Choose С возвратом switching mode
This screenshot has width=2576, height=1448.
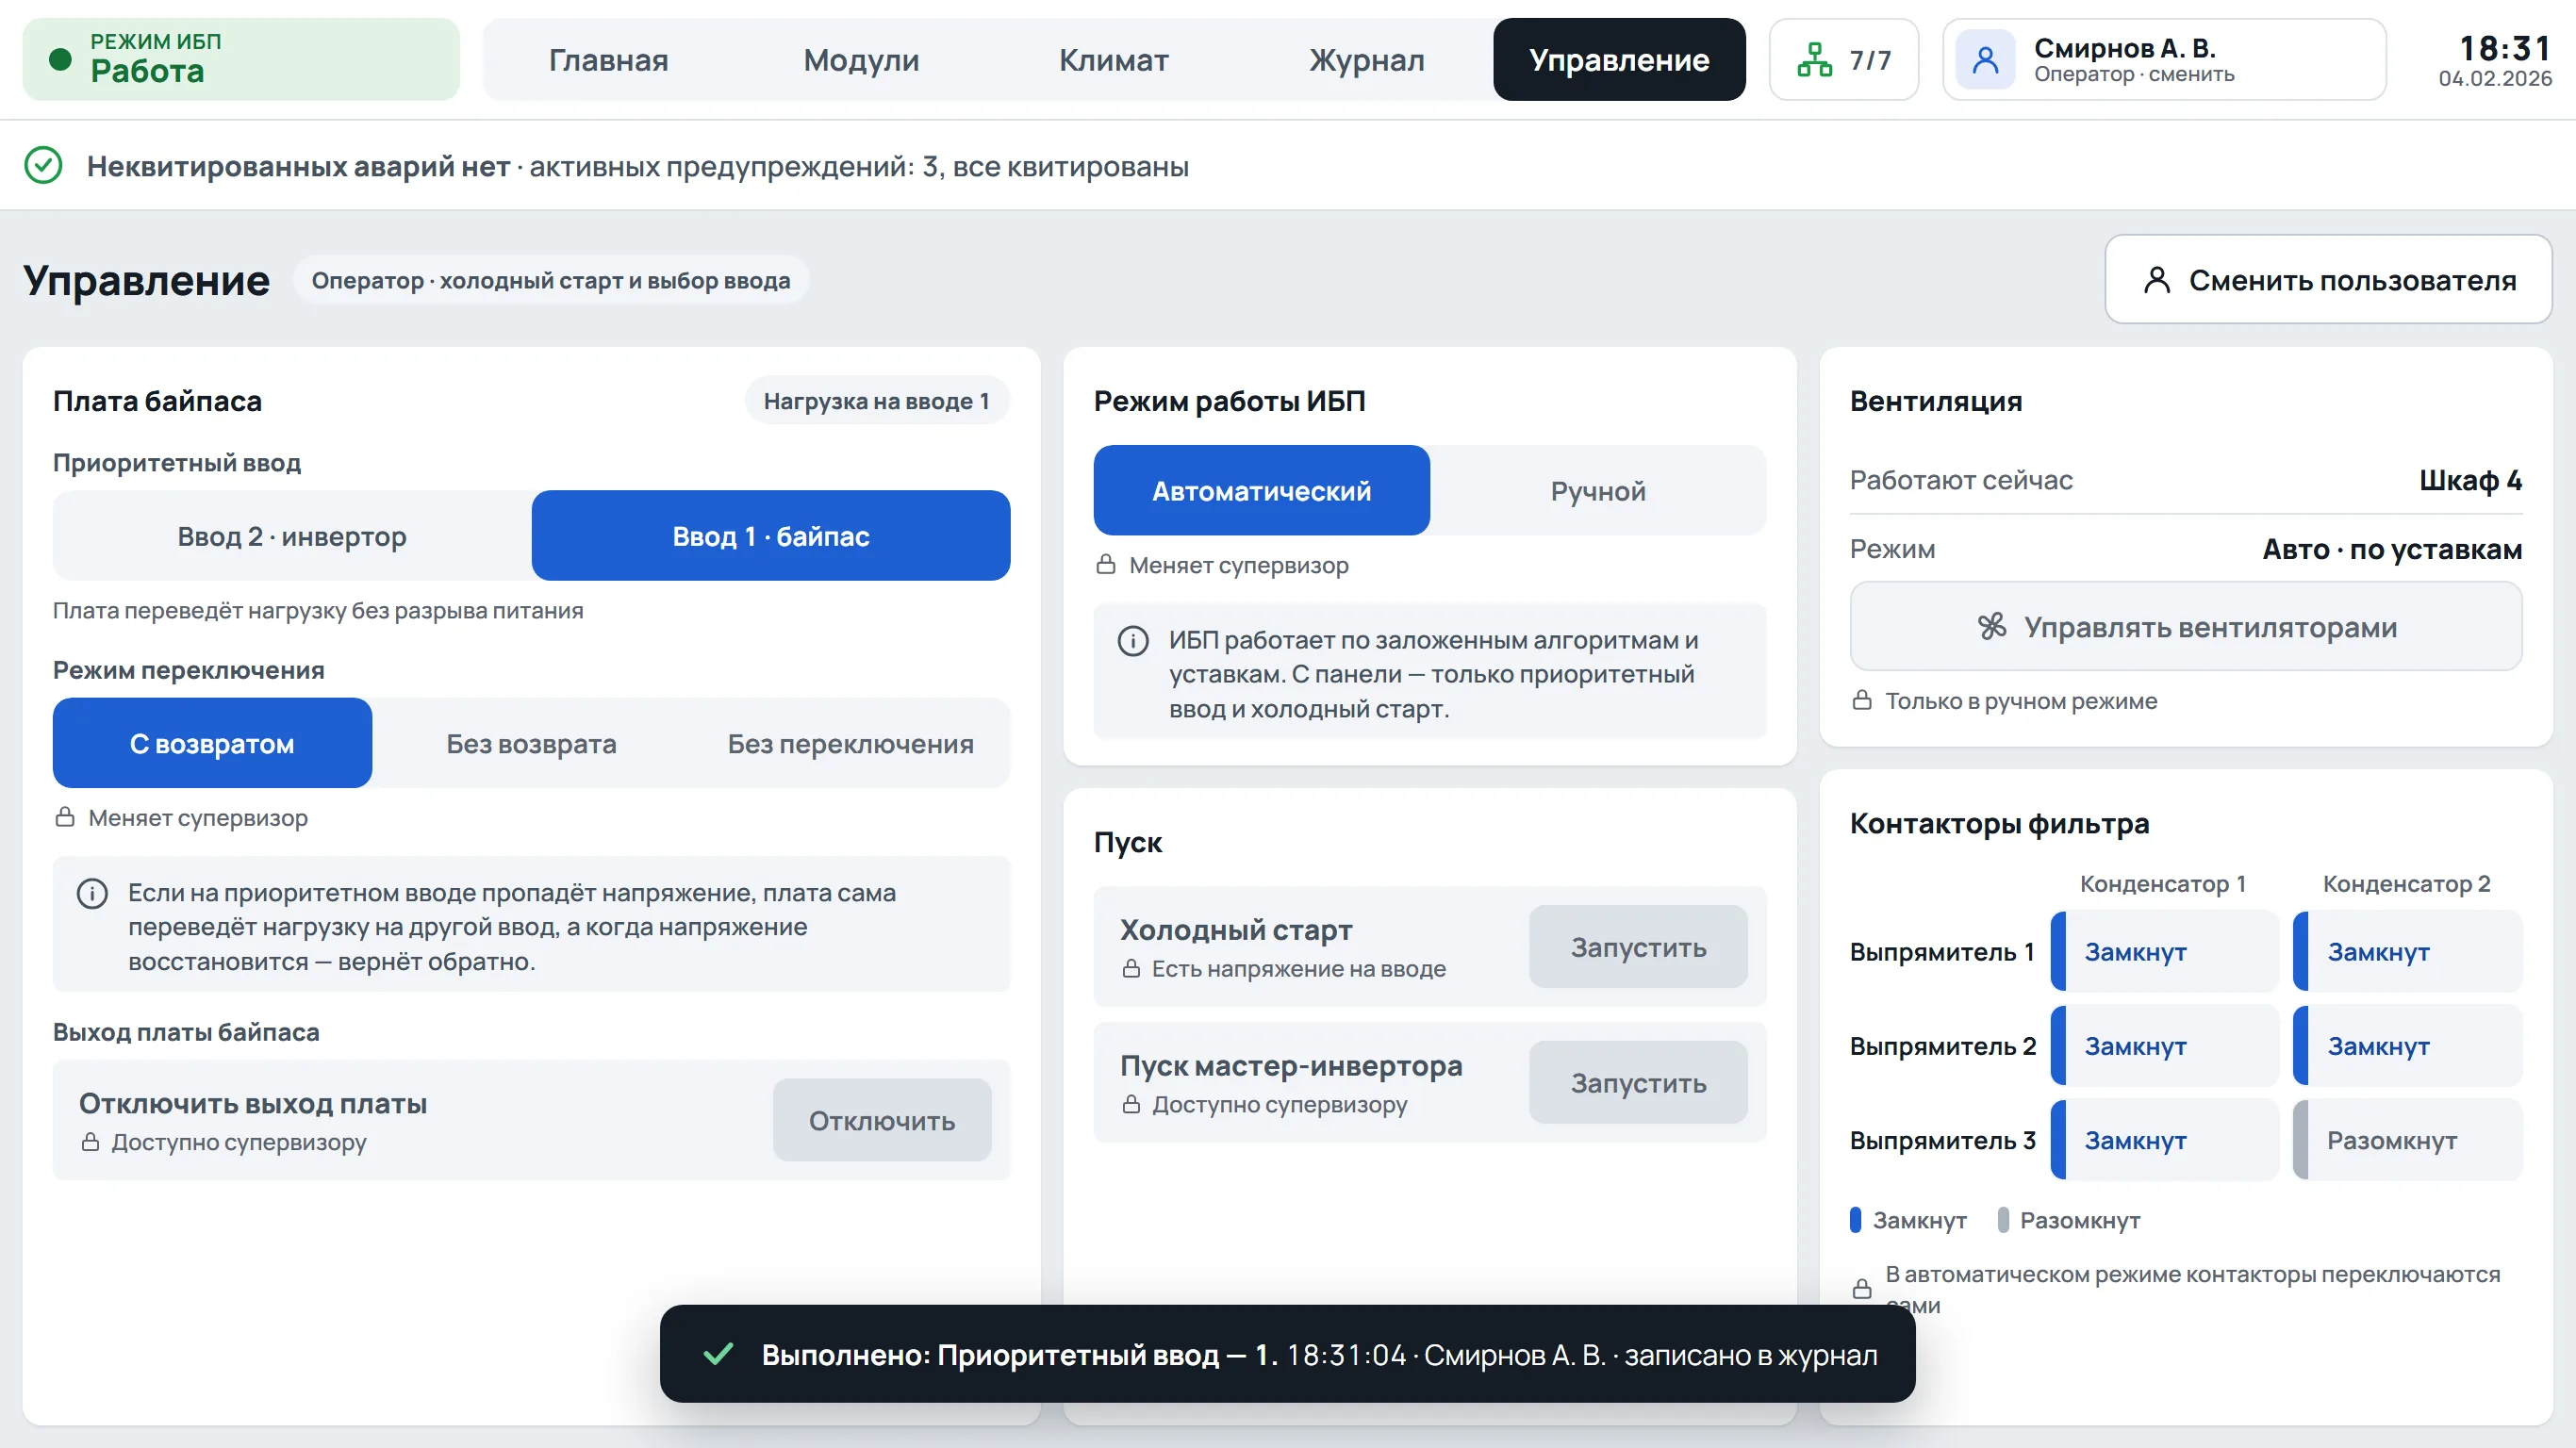212,743
